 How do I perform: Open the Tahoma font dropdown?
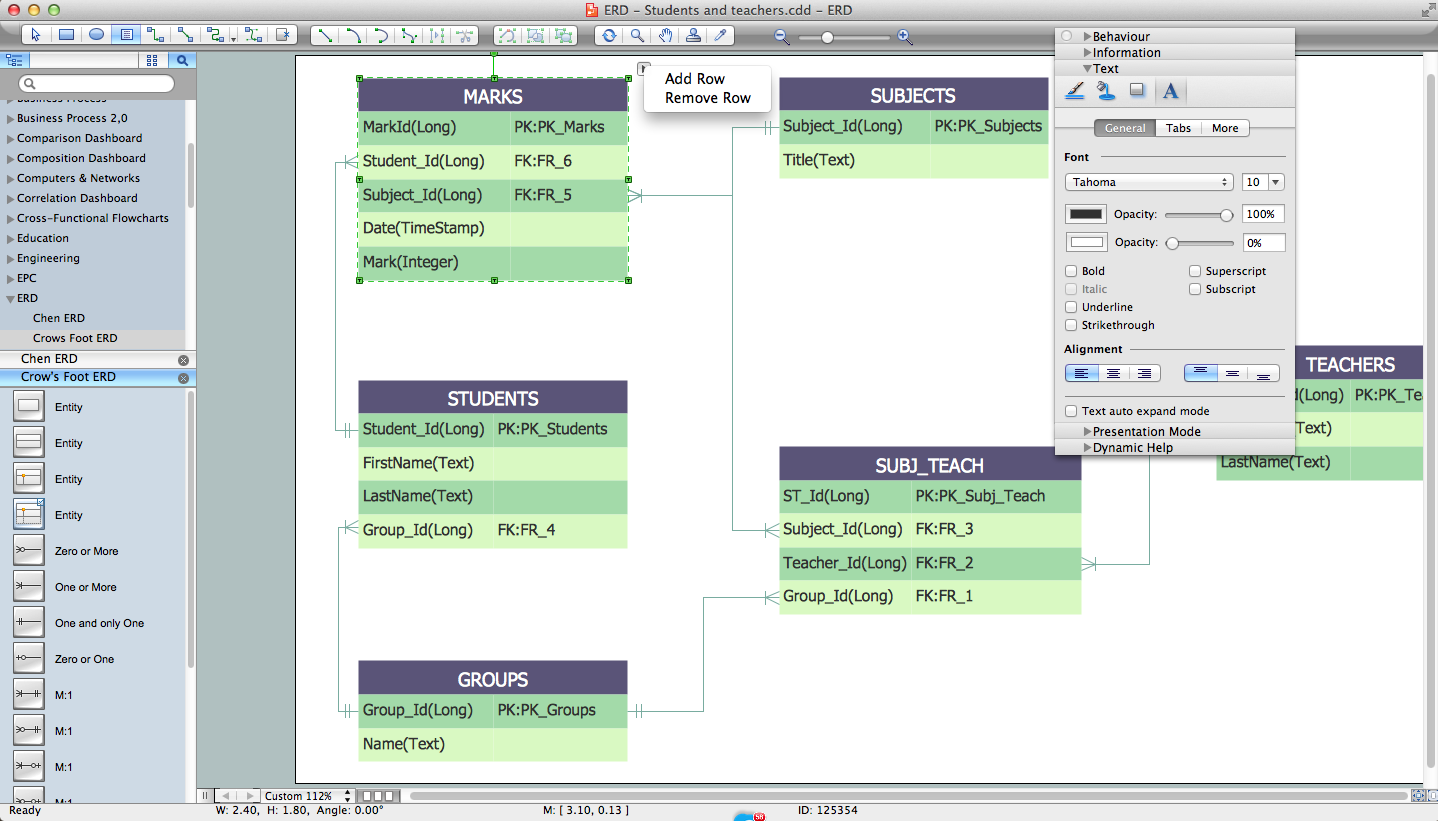click(1149, 182)
